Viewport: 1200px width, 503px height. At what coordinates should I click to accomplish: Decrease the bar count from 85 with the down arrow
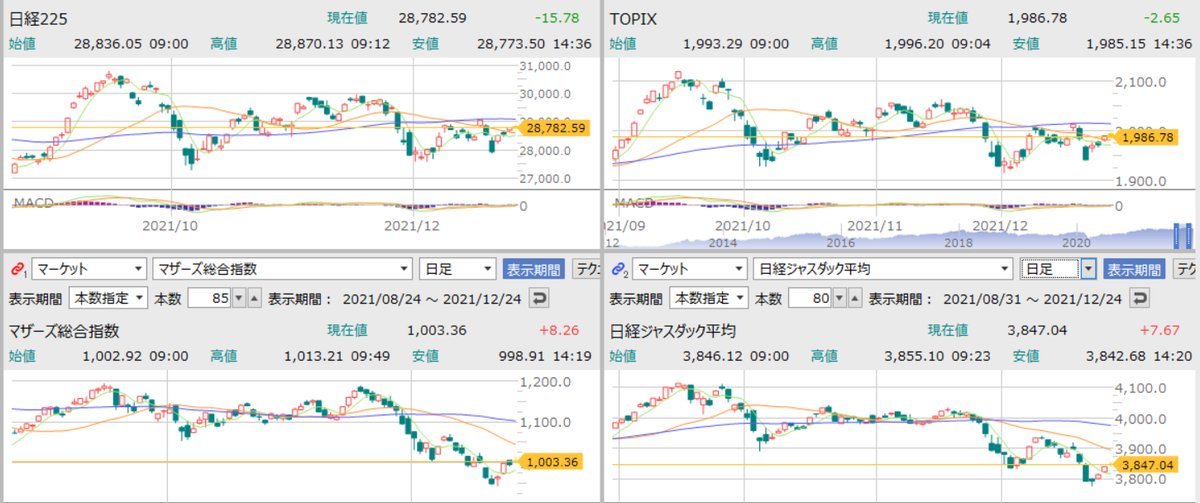pyautogui.click(x=240, y=298)
